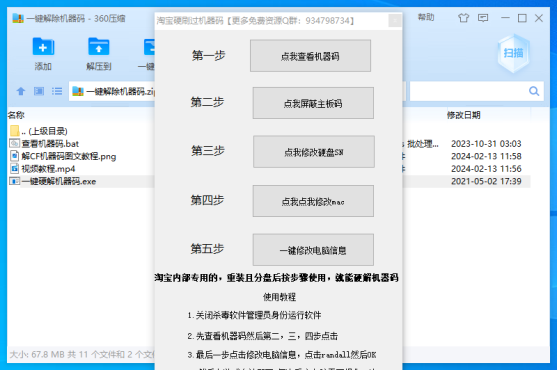
Task: Click the 第二步 label
Action: coord(207,102)
